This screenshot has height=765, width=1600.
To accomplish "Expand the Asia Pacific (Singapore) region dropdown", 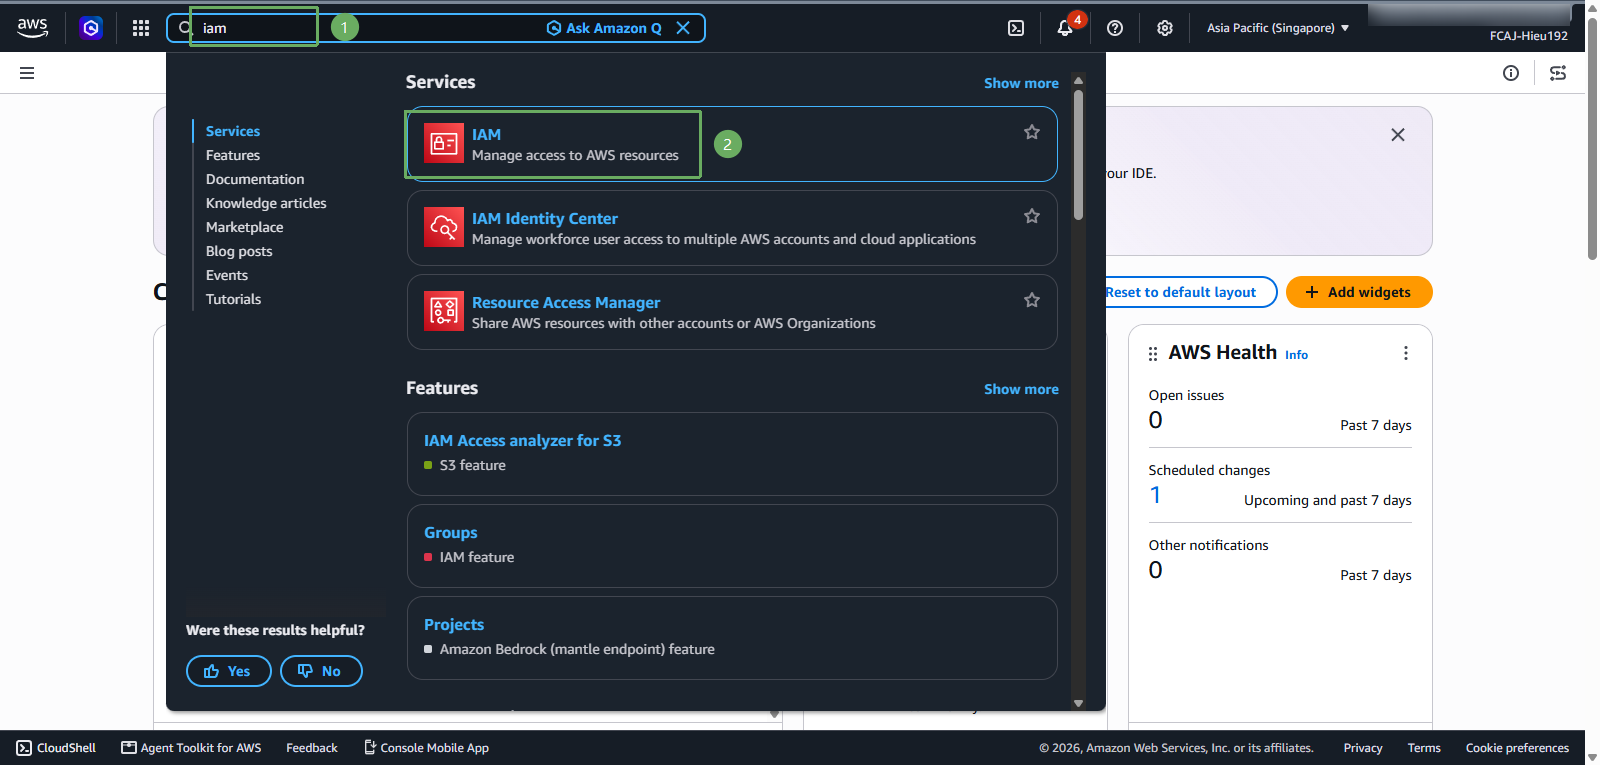I will [x=1278, y=28].
